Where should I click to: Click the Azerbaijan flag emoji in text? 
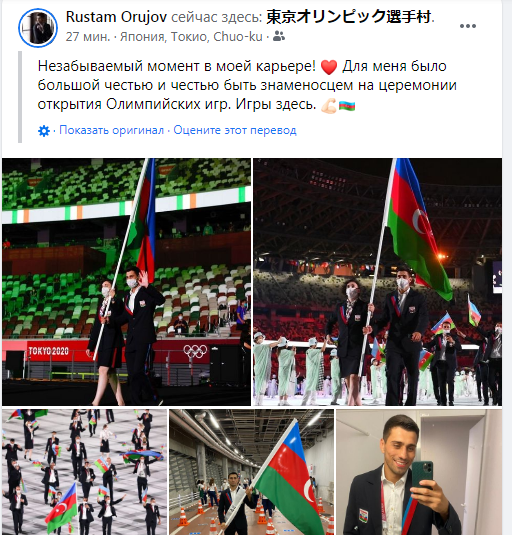click(x=347, y=105)
